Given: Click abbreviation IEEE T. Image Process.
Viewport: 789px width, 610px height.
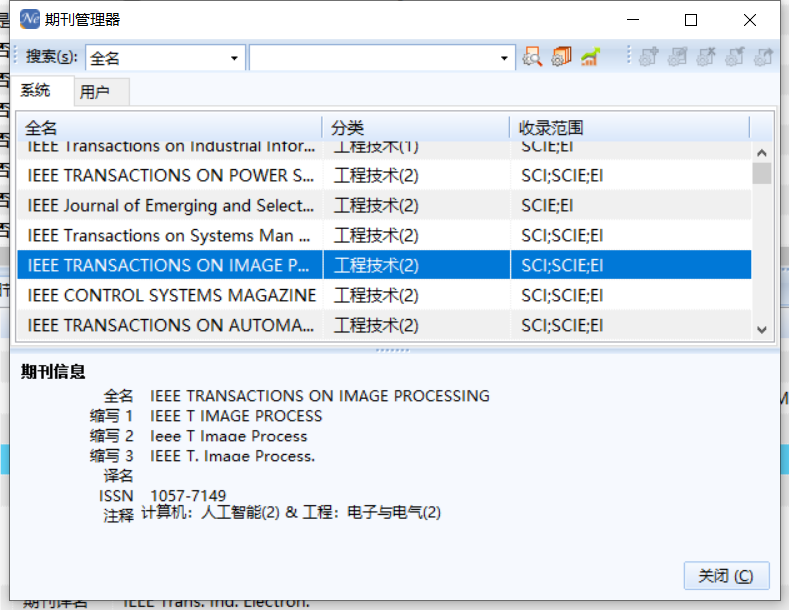Looking at the screenshot, I should pyautogui.click(x=232, y=456).
